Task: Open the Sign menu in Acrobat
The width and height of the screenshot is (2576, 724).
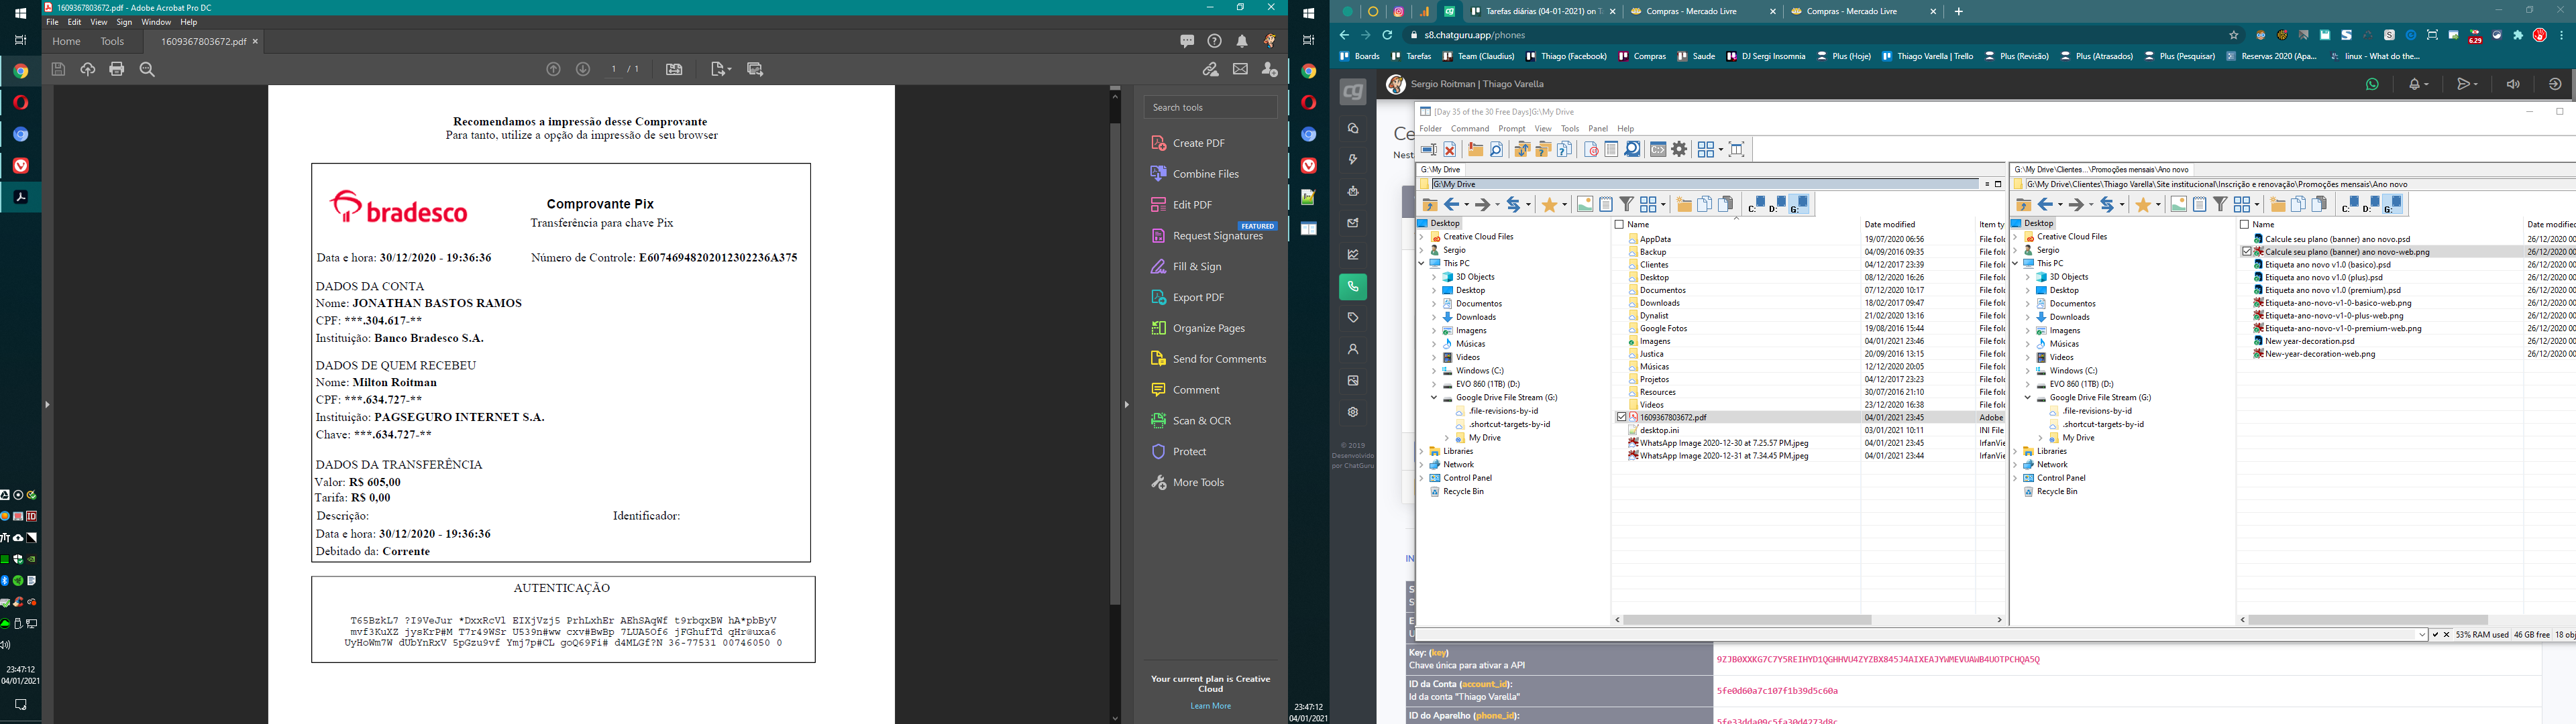Action: tap(124, 22)
